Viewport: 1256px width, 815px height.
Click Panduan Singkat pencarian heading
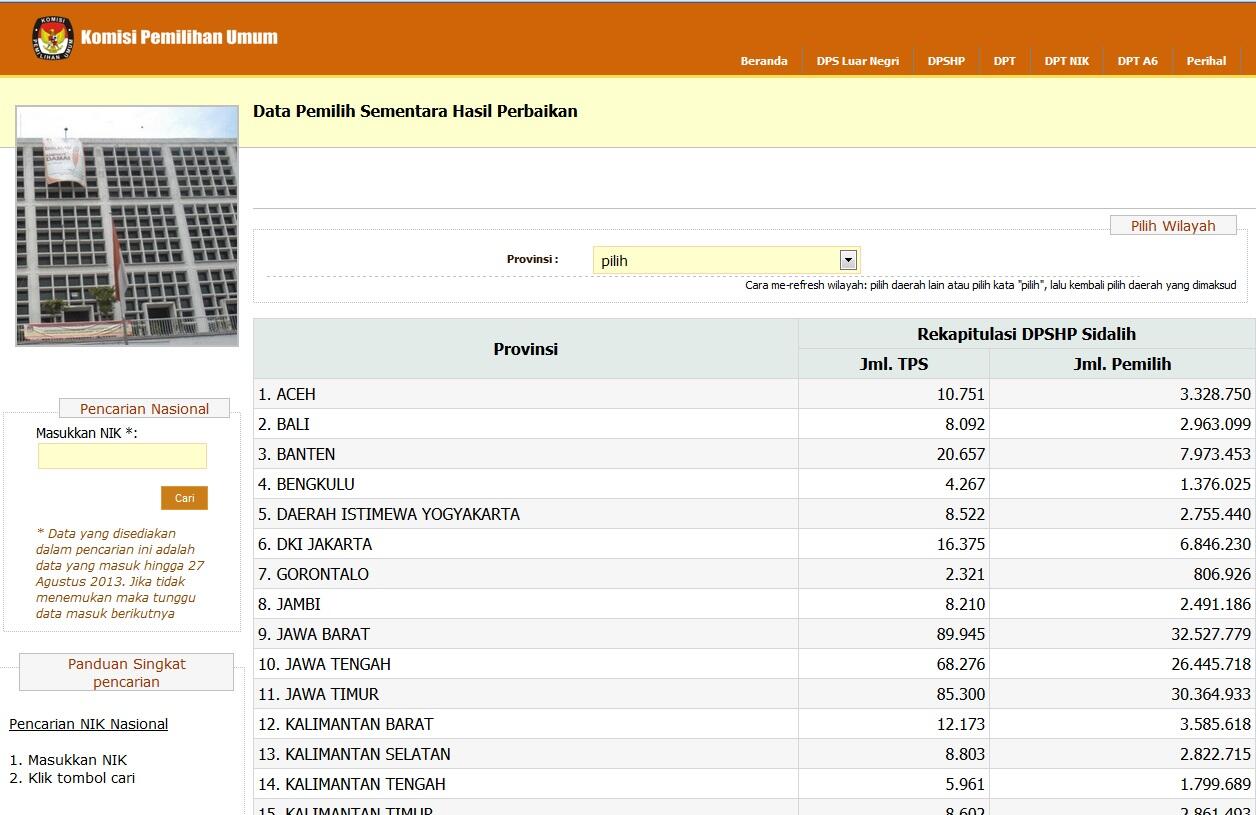pos(126,673)
